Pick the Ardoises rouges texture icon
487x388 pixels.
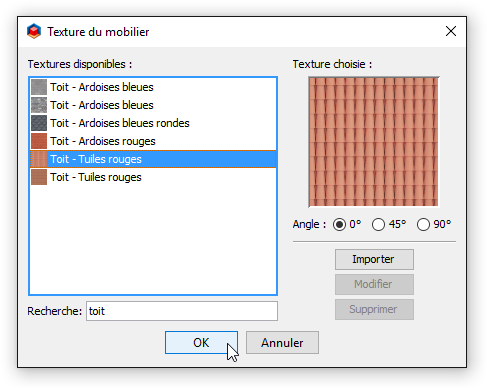(x=39, y=141)
